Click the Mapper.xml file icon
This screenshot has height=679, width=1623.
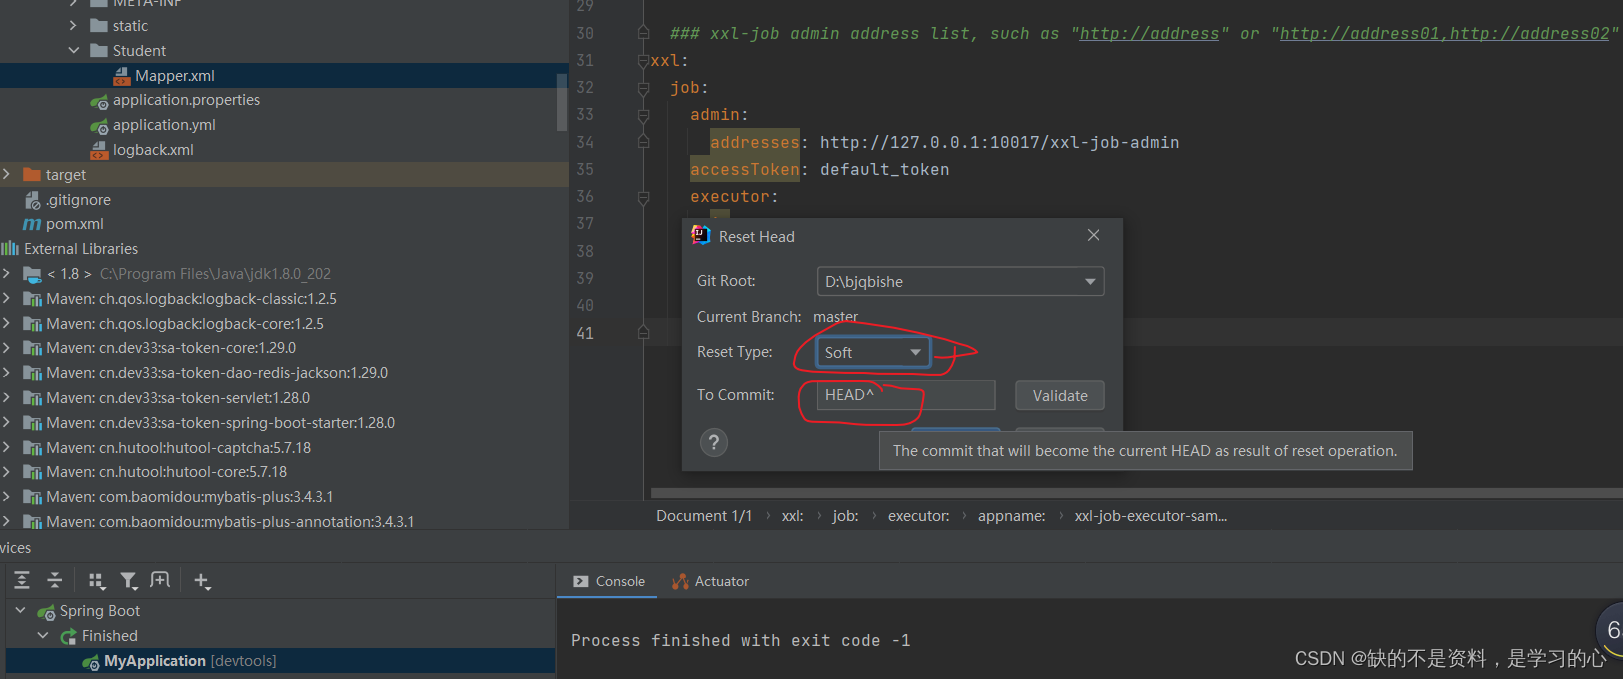pyautogui.click(x=122, y=76)
